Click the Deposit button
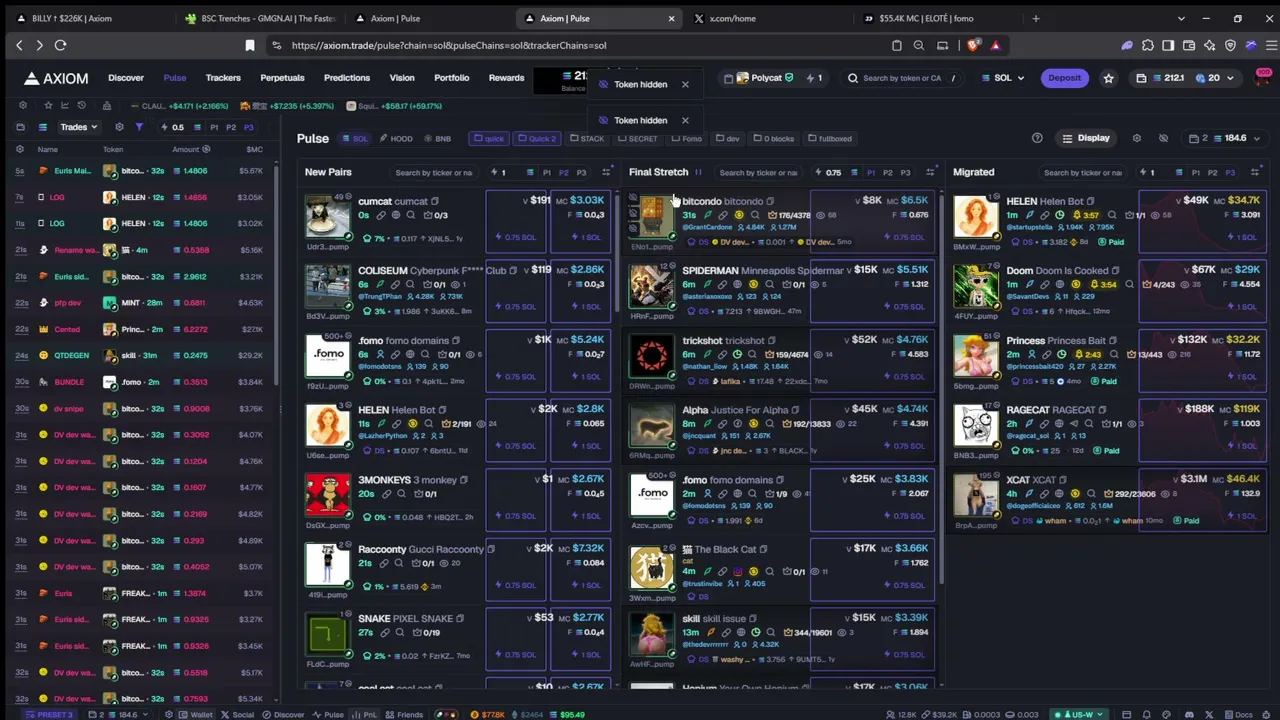This screenshot has height=720, width=1280. pyautogui.click(x=1064, y=78)
